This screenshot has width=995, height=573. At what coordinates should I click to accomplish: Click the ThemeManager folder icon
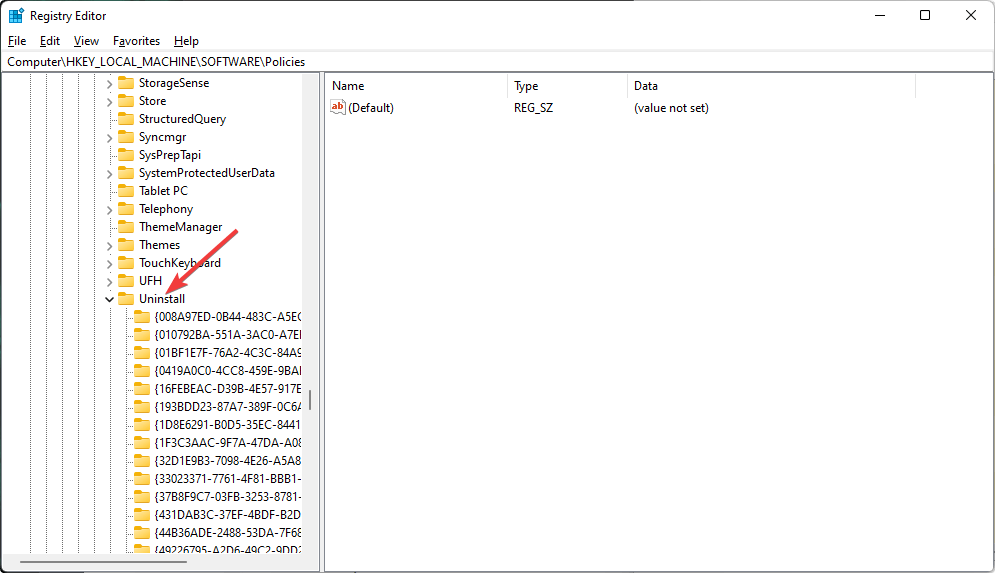click(x=126, y=227)
